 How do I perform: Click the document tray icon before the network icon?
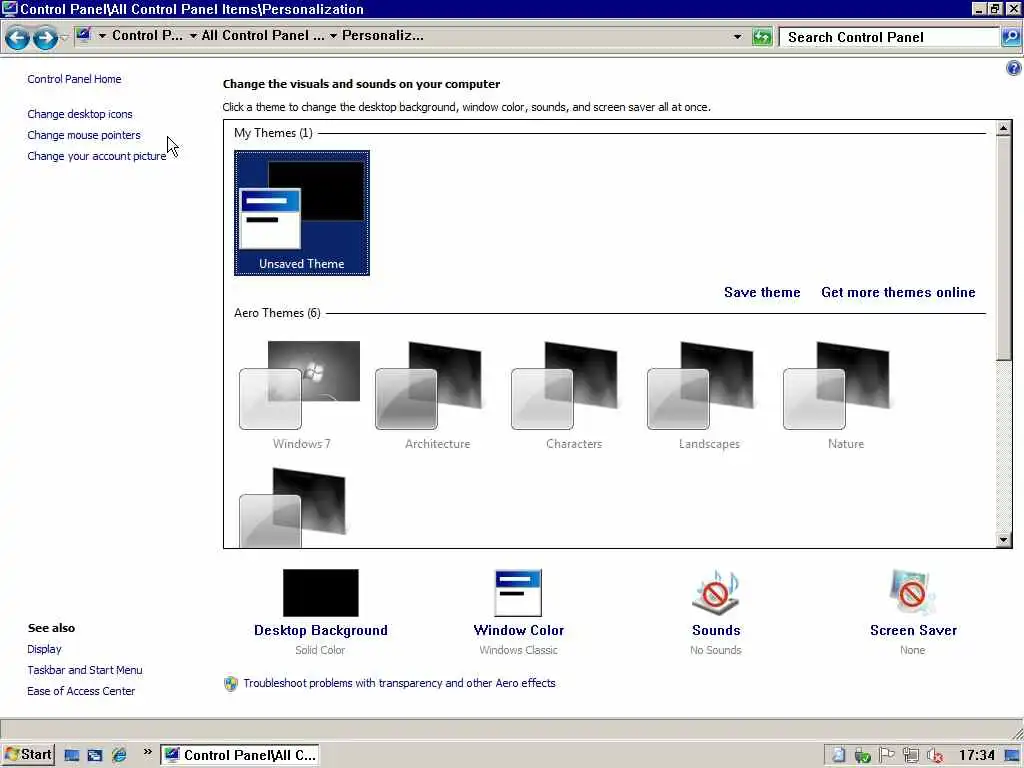coord(839,756)
